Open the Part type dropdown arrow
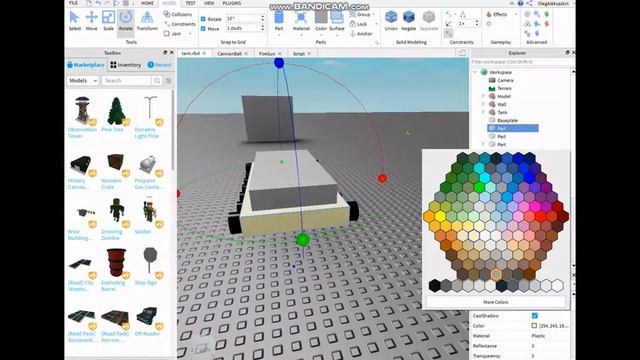 point(279,35)
